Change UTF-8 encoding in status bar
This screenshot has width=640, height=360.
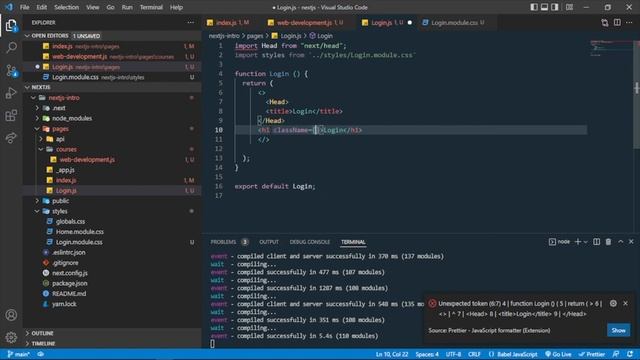(x=453, y=354)
